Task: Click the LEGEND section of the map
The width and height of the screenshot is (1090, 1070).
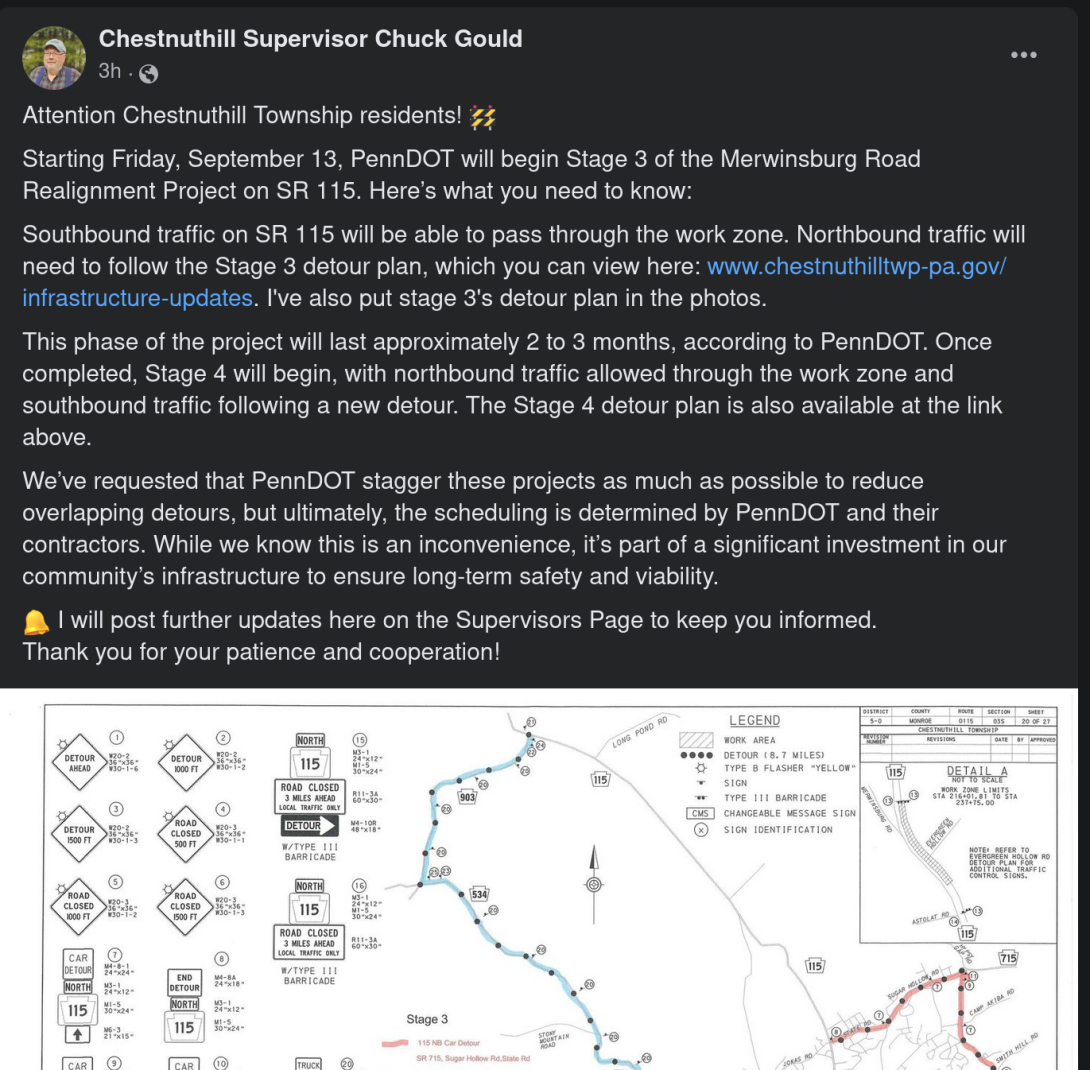Action: click(755, 720)
